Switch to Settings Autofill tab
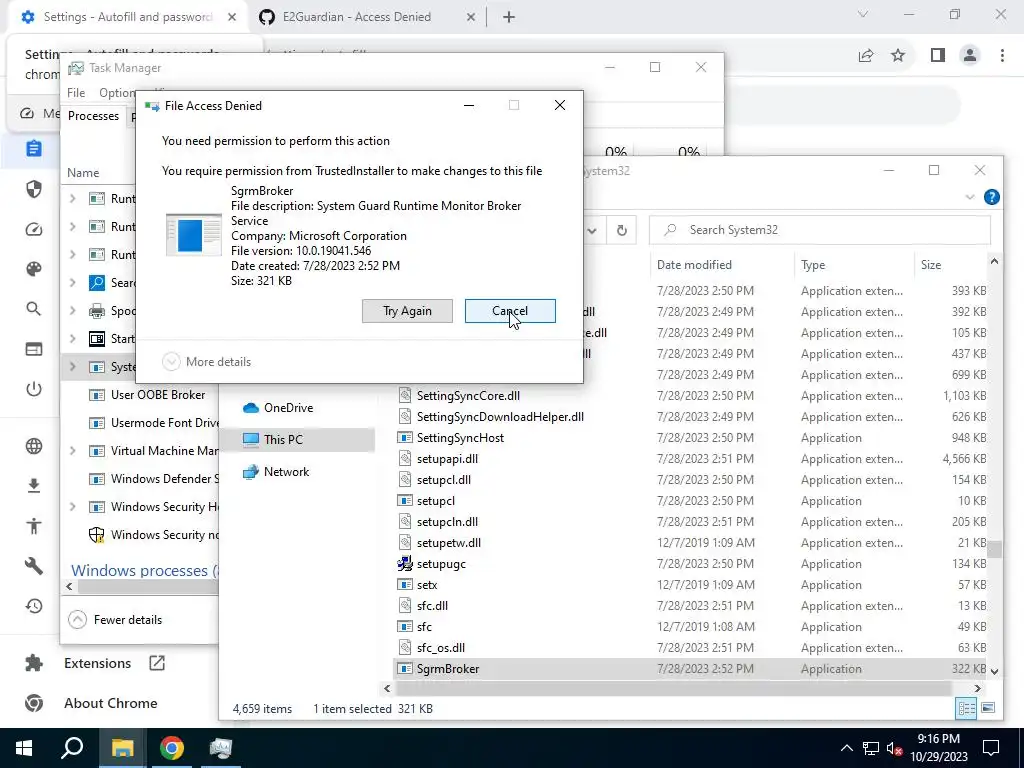Image resolution: width=1024 pixels, height=768 pixels. point(127,17)
